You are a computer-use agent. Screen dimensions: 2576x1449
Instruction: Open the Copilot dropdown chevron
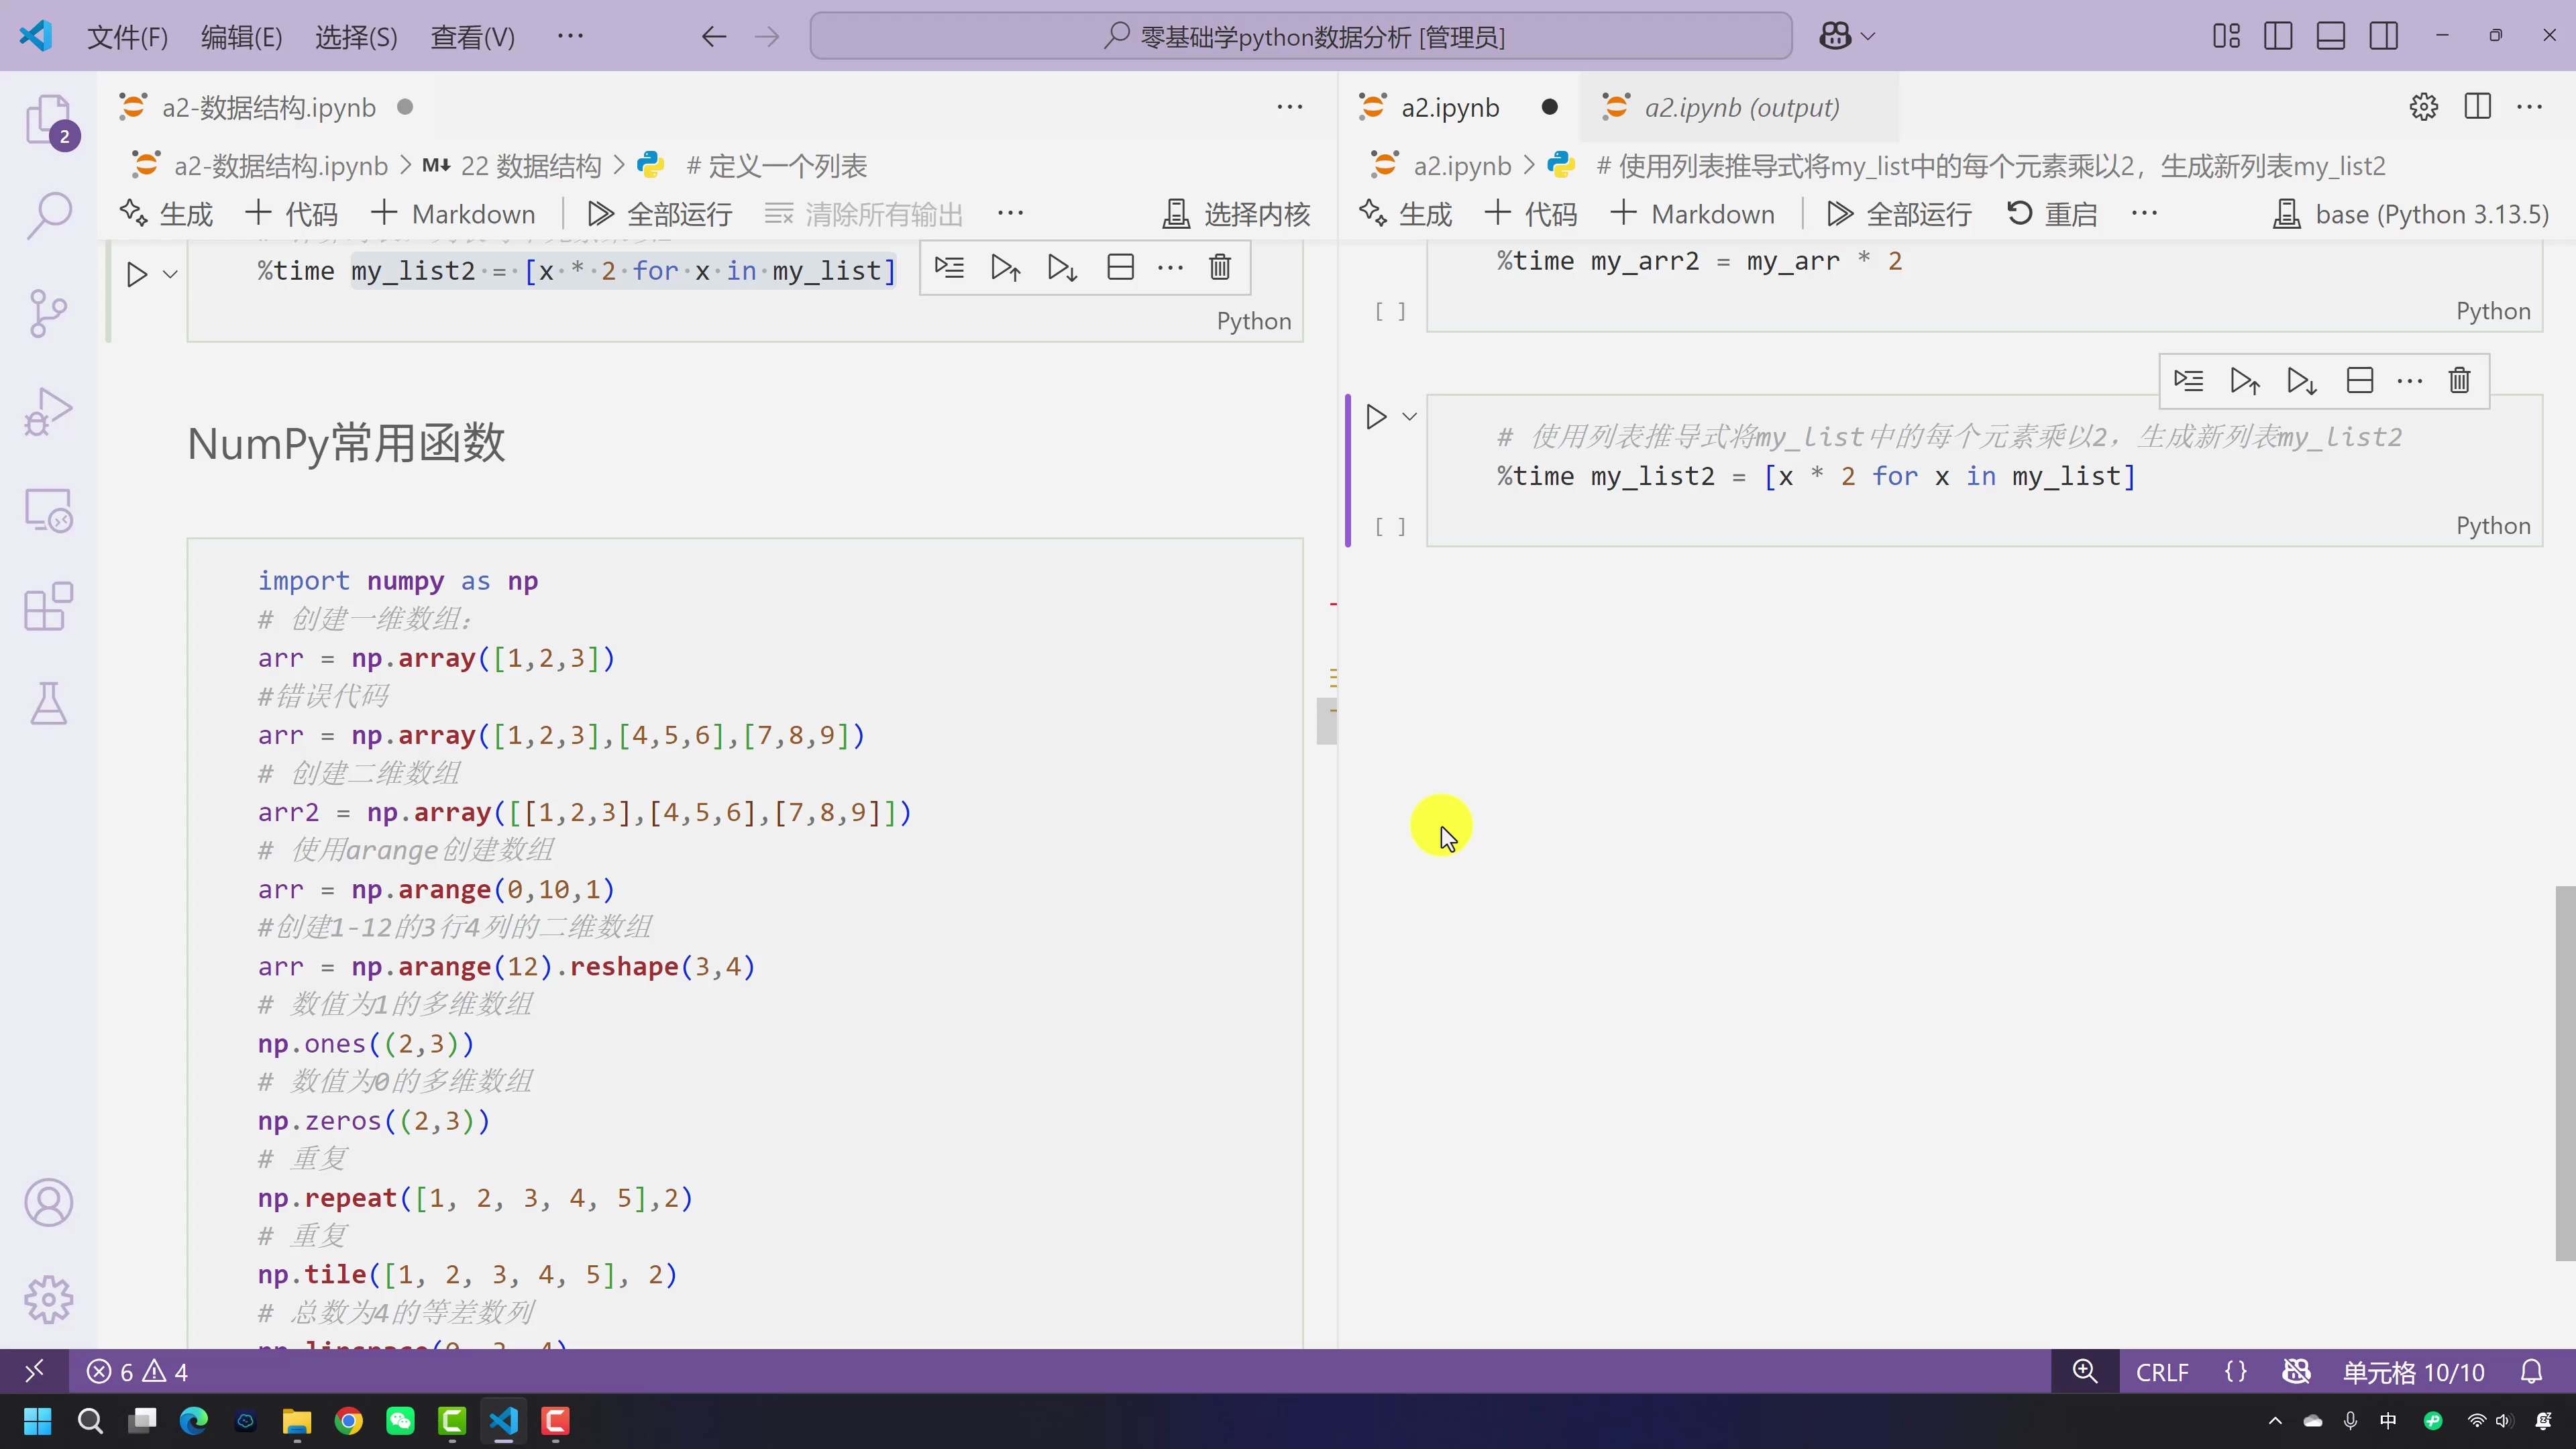click(1868, 37)
